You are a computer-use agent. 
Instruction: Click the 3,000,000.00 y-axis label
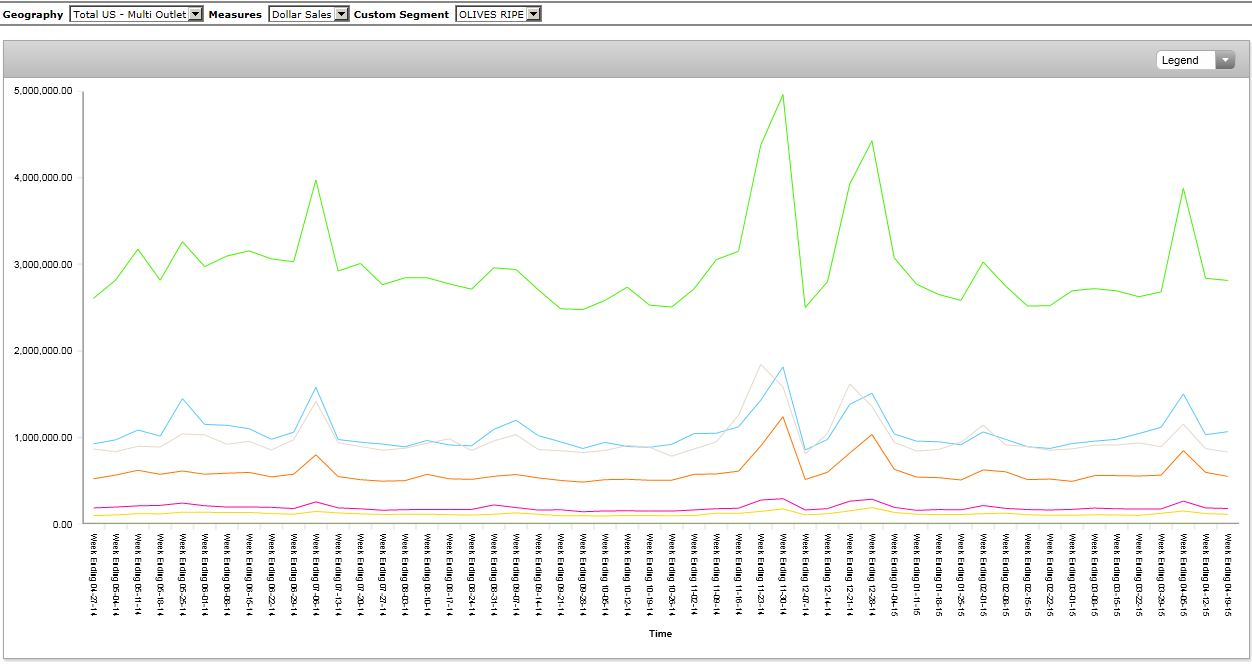point(44,264)
